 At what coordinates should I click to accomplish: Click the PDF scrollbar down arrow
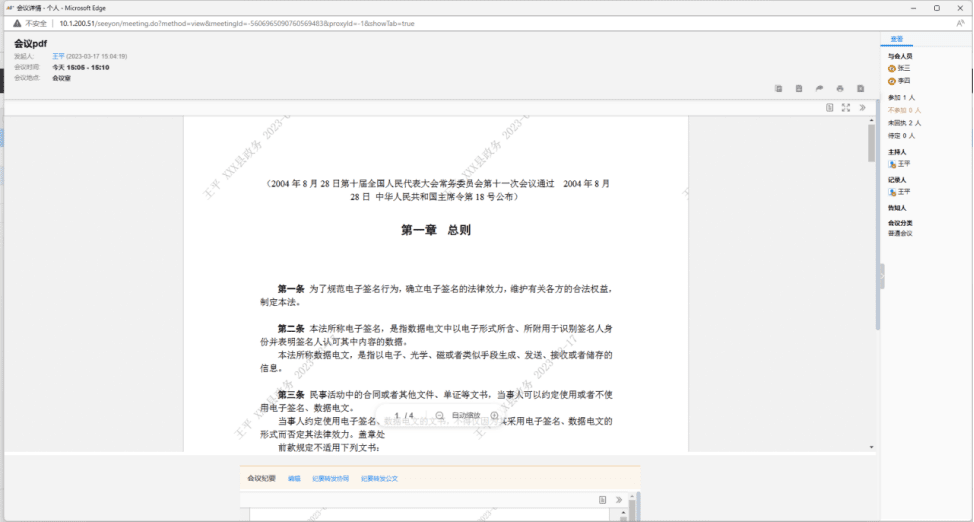pyautogui.click(x=872, y=447)
